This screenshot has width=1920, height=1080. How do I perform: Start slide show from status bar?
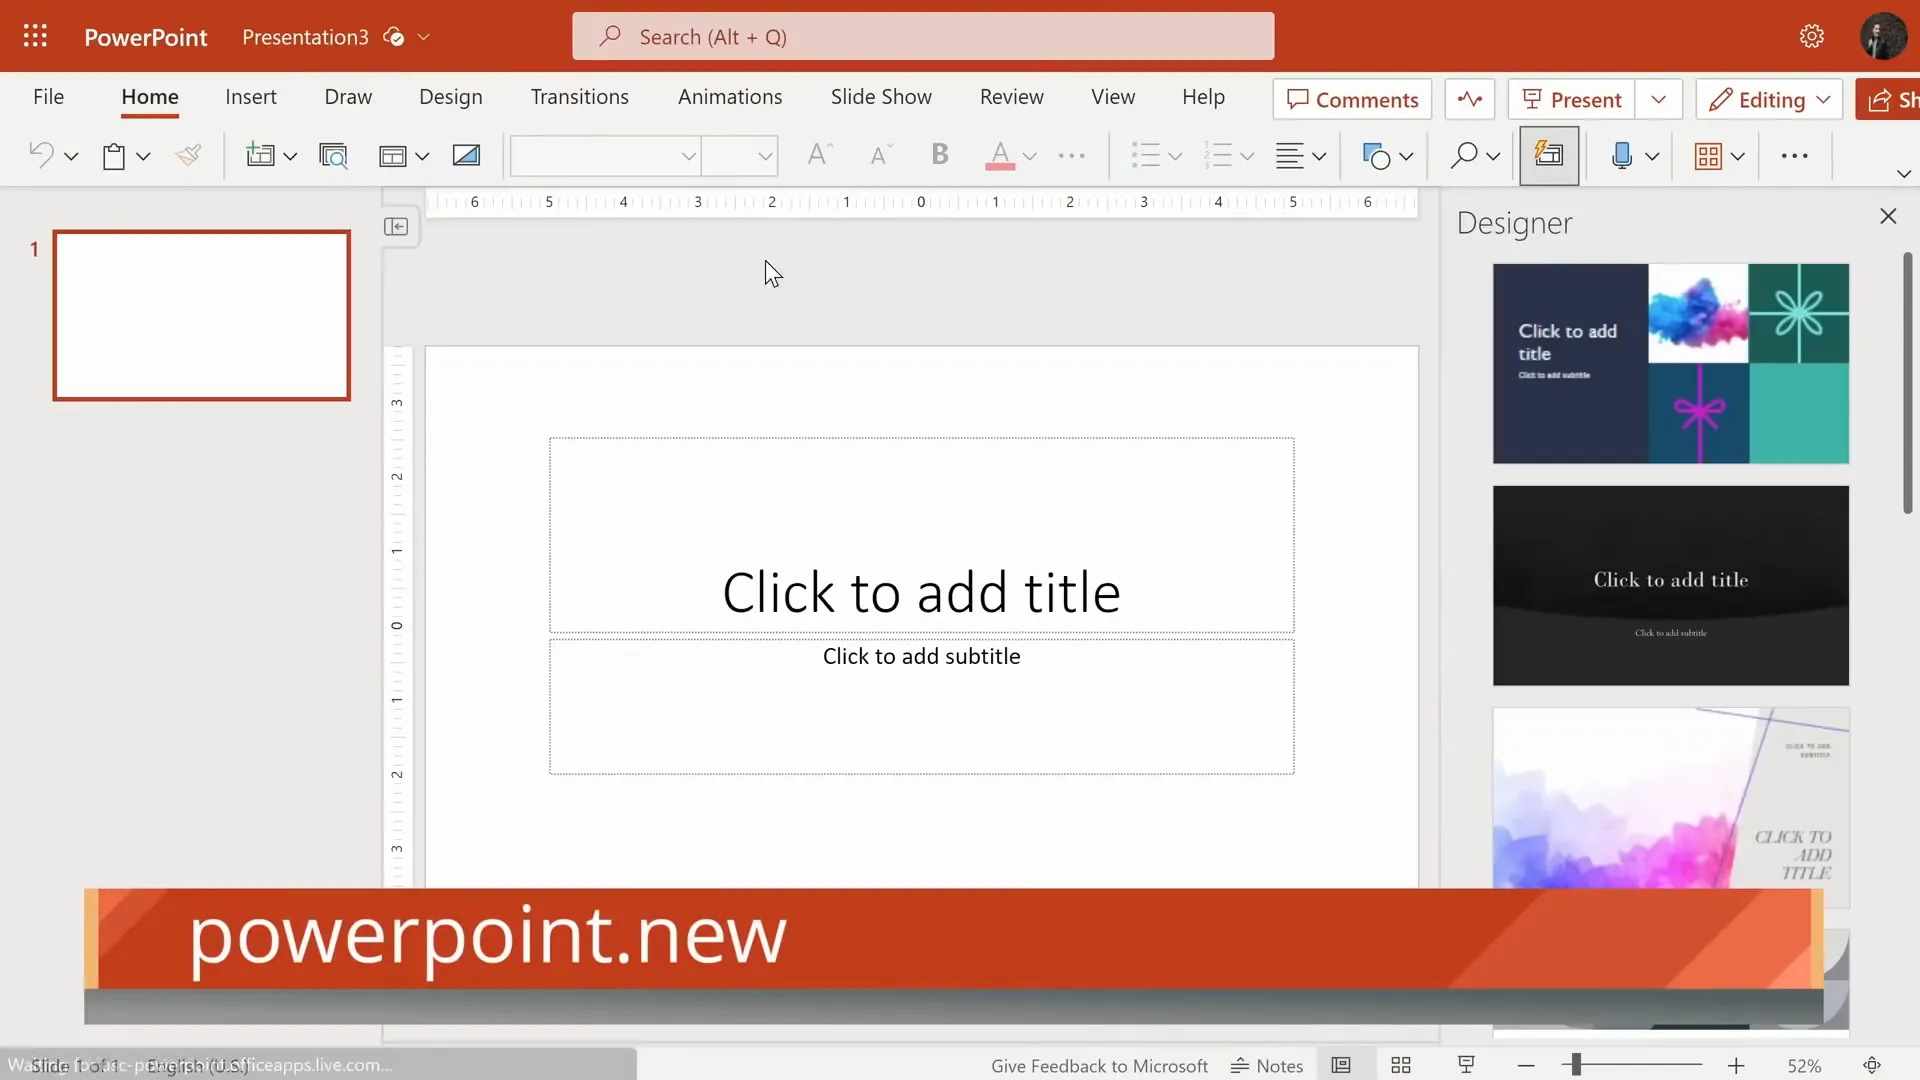tap(1466, 1066)
